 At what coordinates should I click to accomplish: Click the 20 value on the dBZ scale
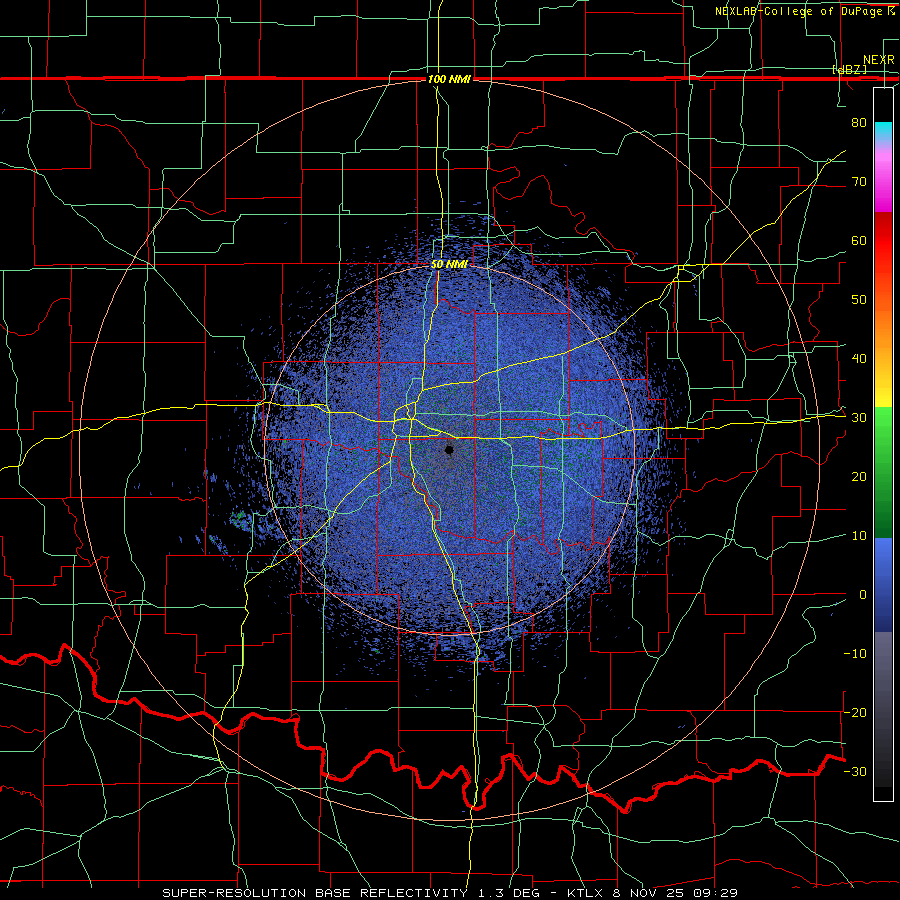coord(859,476)
